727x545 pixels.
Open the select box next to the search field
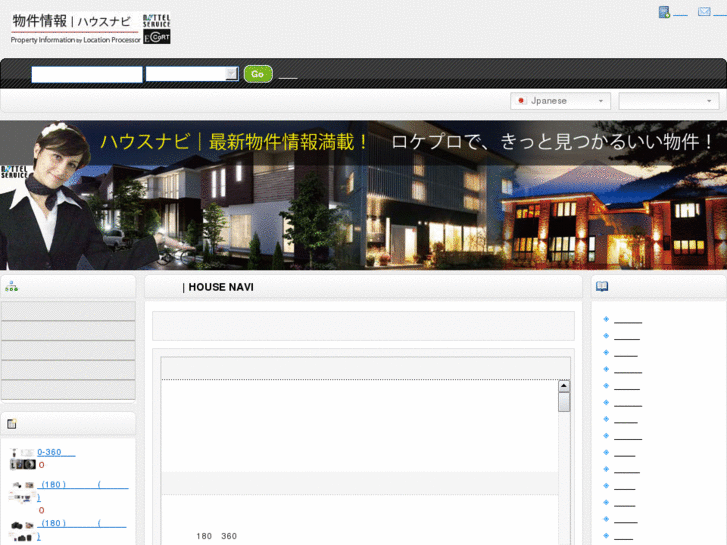(x=192, y=74)
